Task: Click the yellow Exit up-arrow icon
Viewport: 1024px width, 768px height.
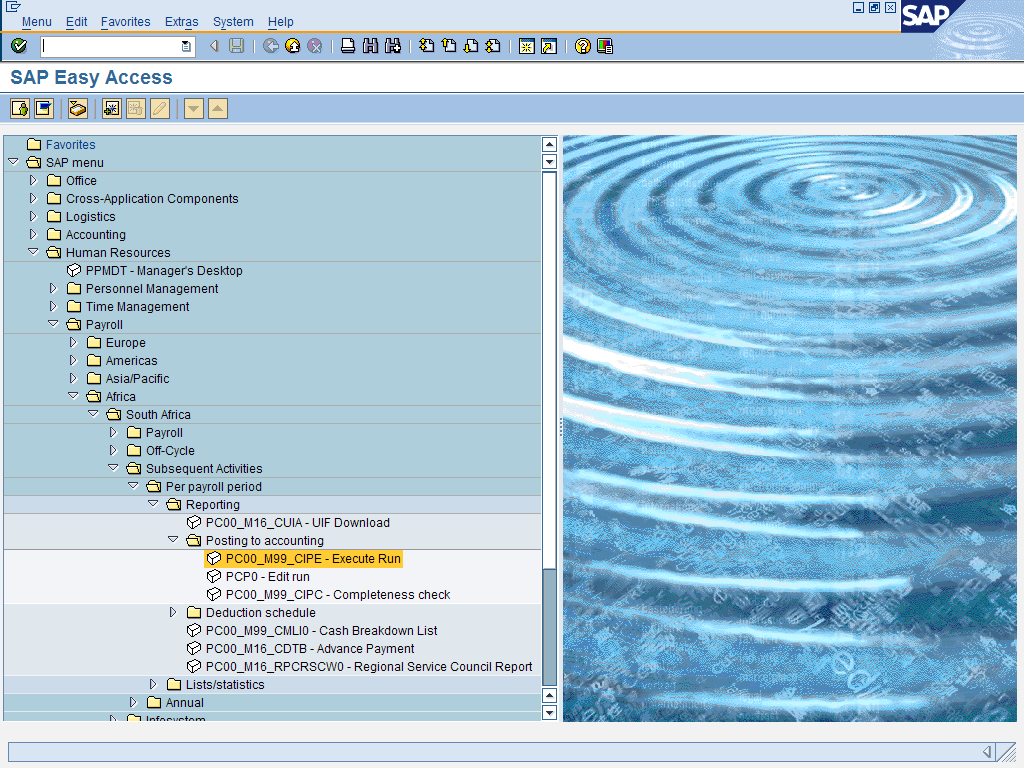Action: (x=293, y=46)
